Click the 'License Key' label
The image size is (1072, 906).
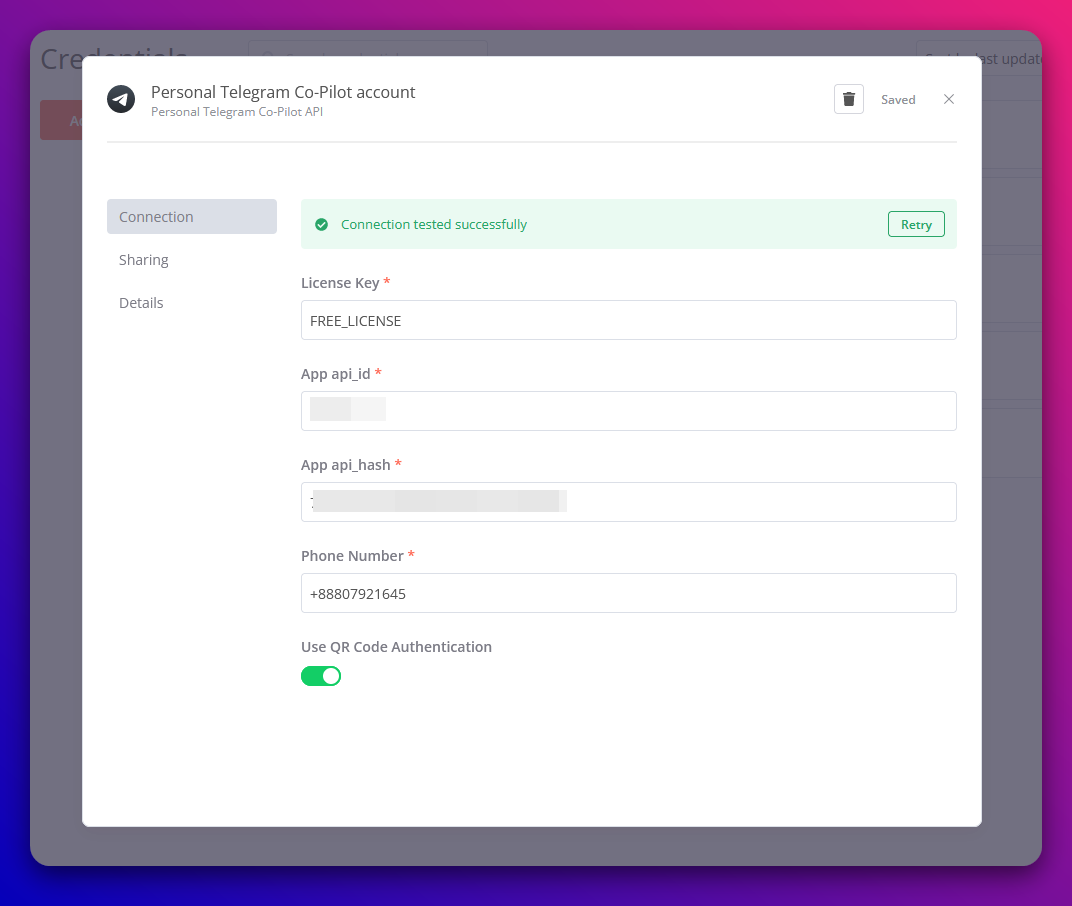tap(340, 283)
